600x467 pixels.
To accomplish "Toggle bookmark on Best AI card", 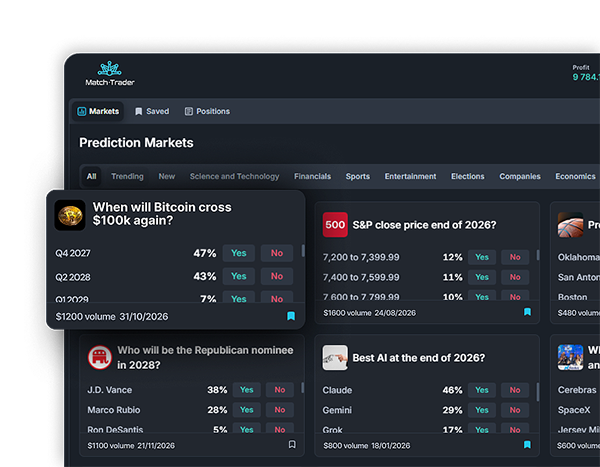I will pyautogui.click(x=527, y=444).
